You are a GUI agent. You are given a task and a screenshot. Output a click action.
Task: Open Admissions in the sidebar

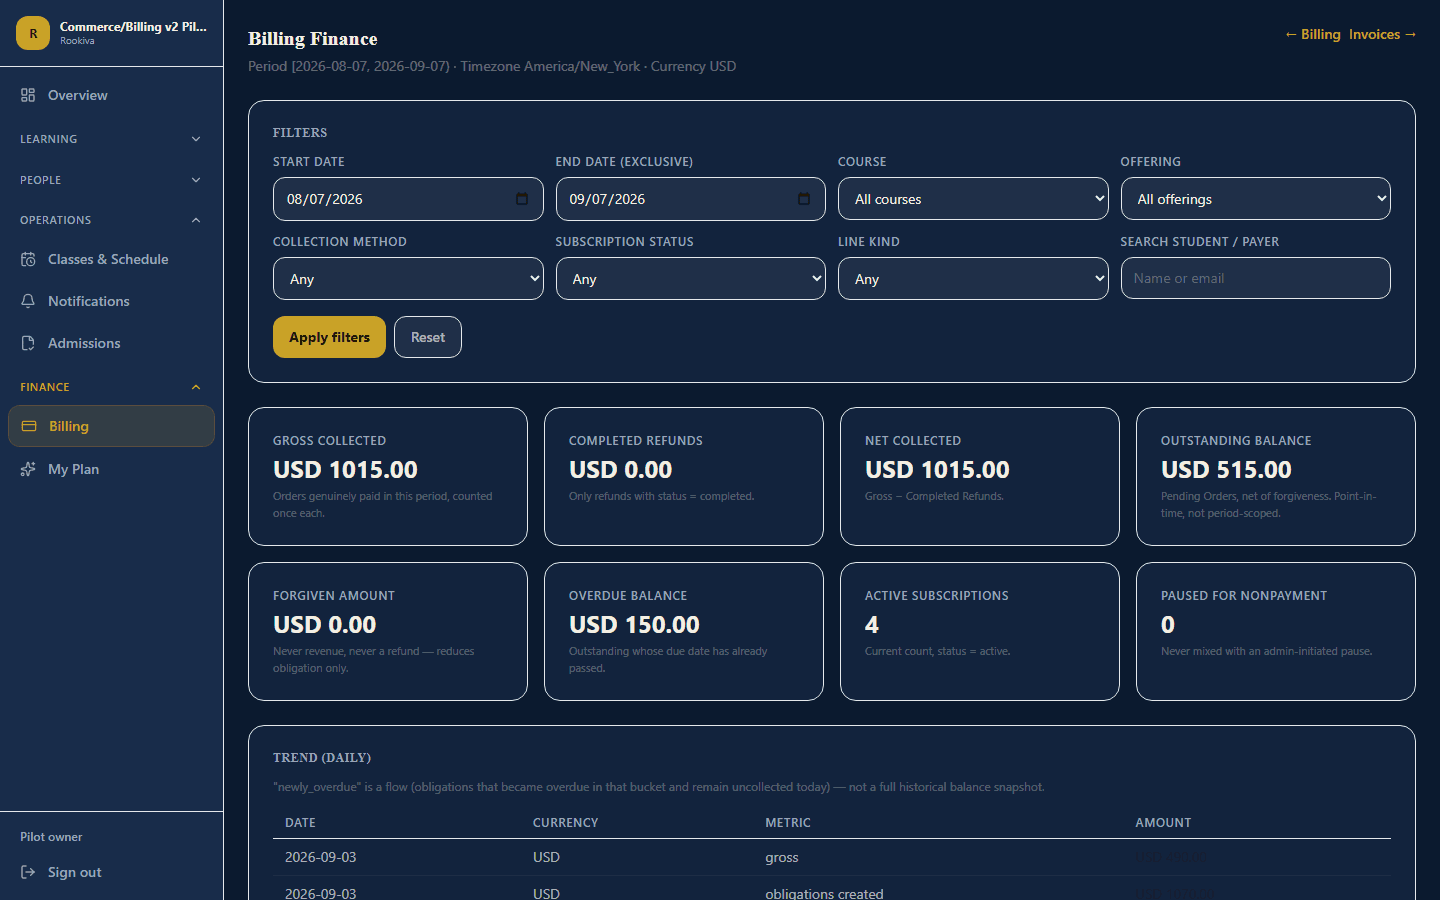click(x=111, y=343)
